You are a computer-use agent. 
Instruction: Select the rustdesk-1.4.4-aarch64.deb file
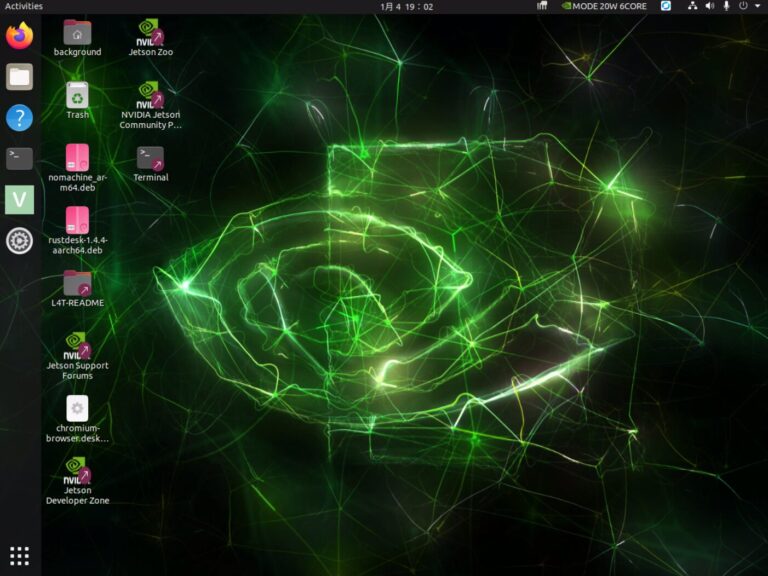tap(77, 221)
